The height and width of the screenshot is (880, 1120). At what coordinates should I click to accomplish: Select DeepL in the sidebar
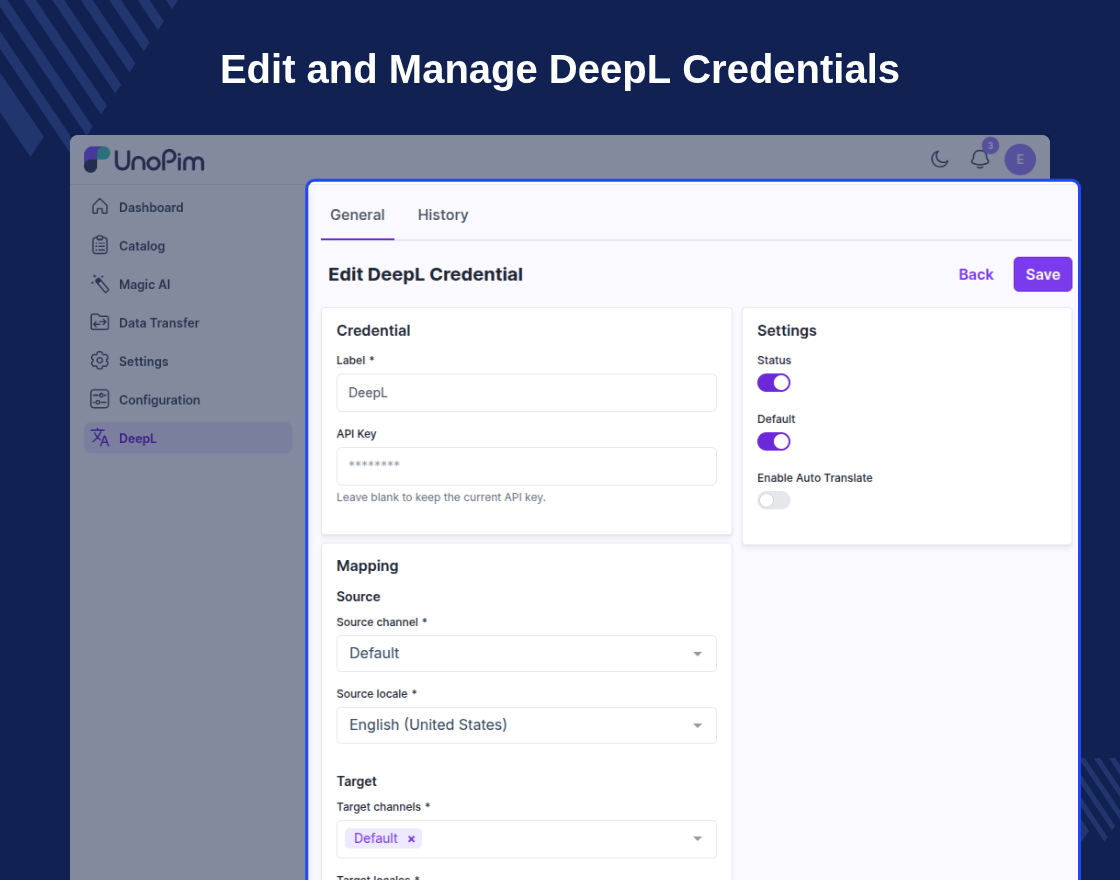[x=188, y=438]
